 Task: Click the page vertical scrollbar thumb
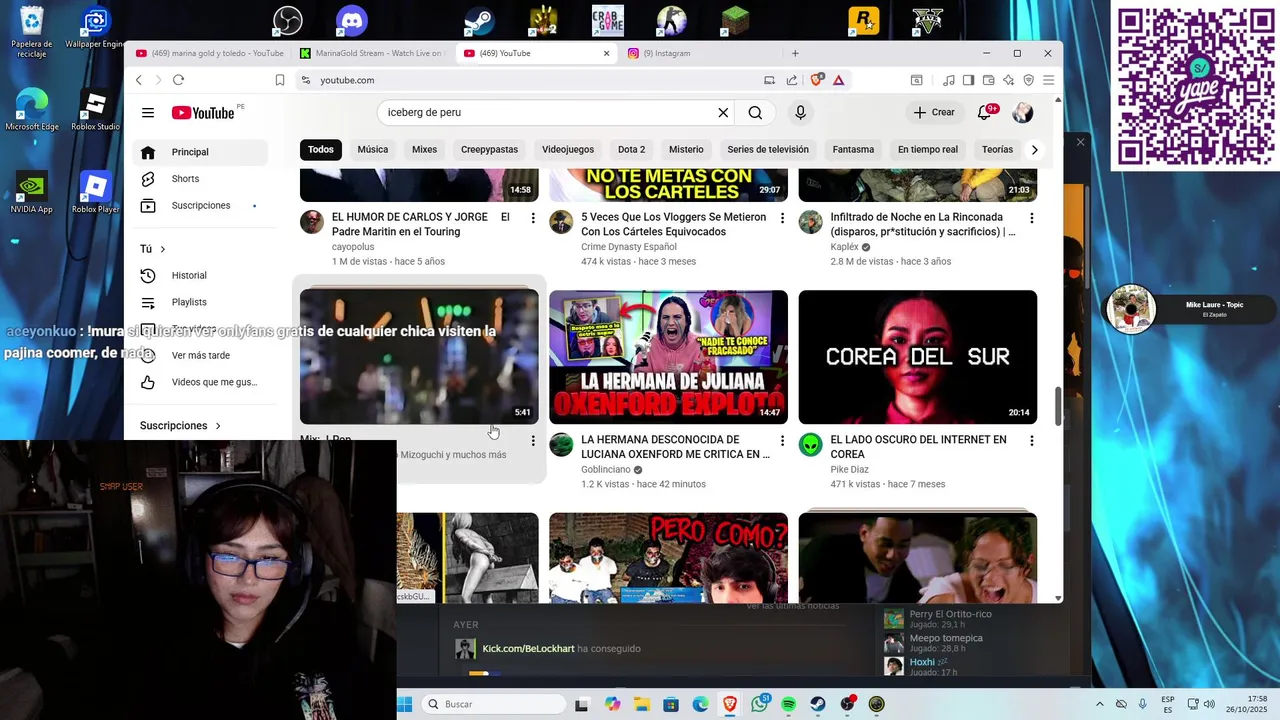(1059, 407)
